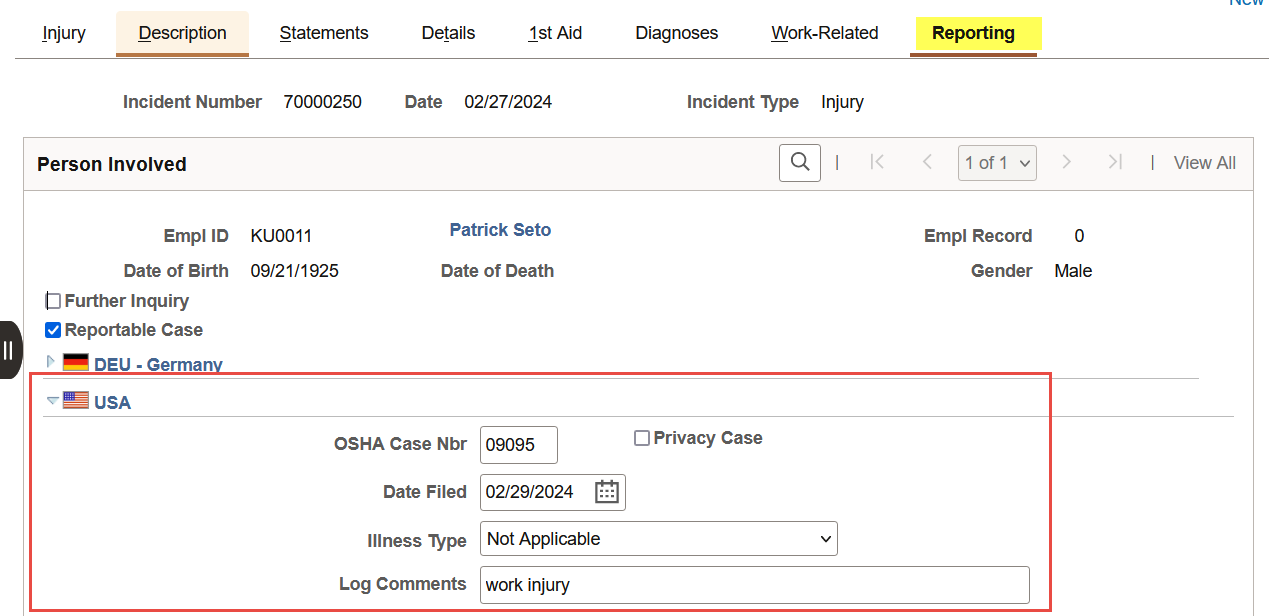Viewport: 1269px width, 616px height.
Task: Switch to the Diagnoses tab
Action: (x=676, y=33)
